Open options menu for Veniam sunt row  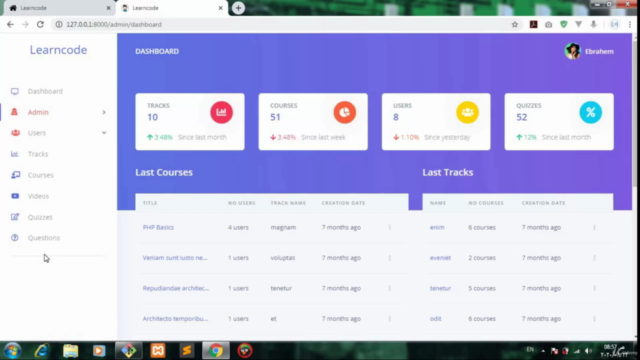[x=390, y=258]
